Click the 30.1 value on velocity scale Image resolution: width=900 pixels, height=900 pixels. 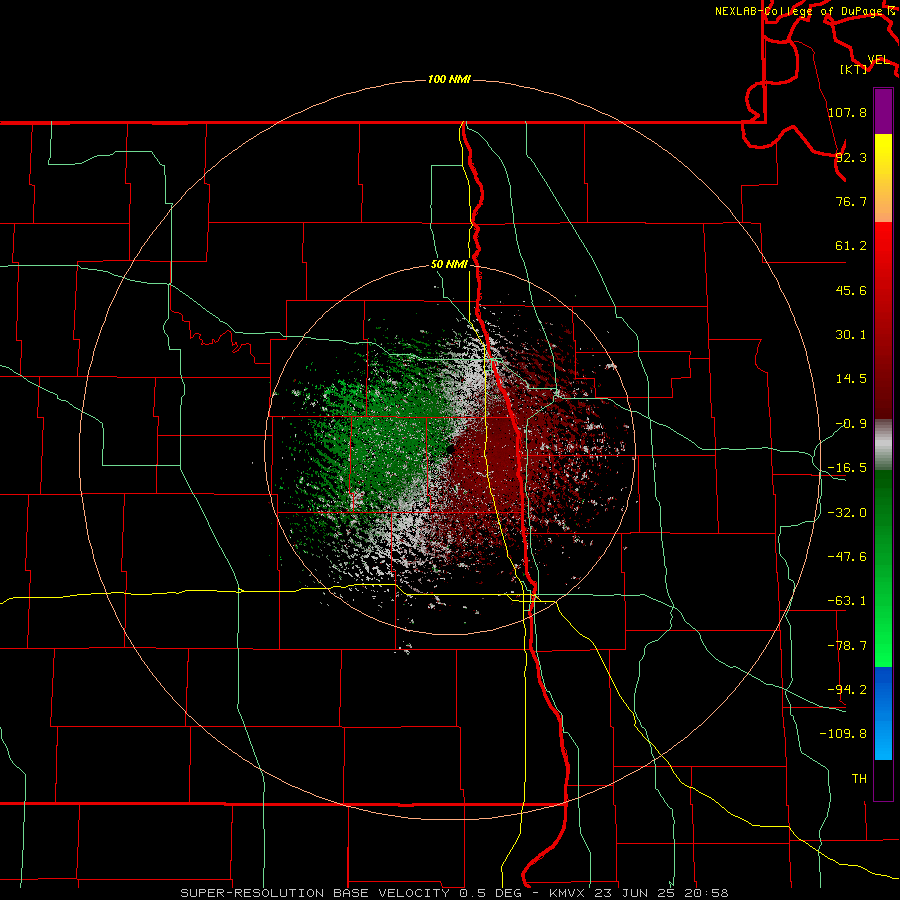pyautogui.click(x=851, y=335)
